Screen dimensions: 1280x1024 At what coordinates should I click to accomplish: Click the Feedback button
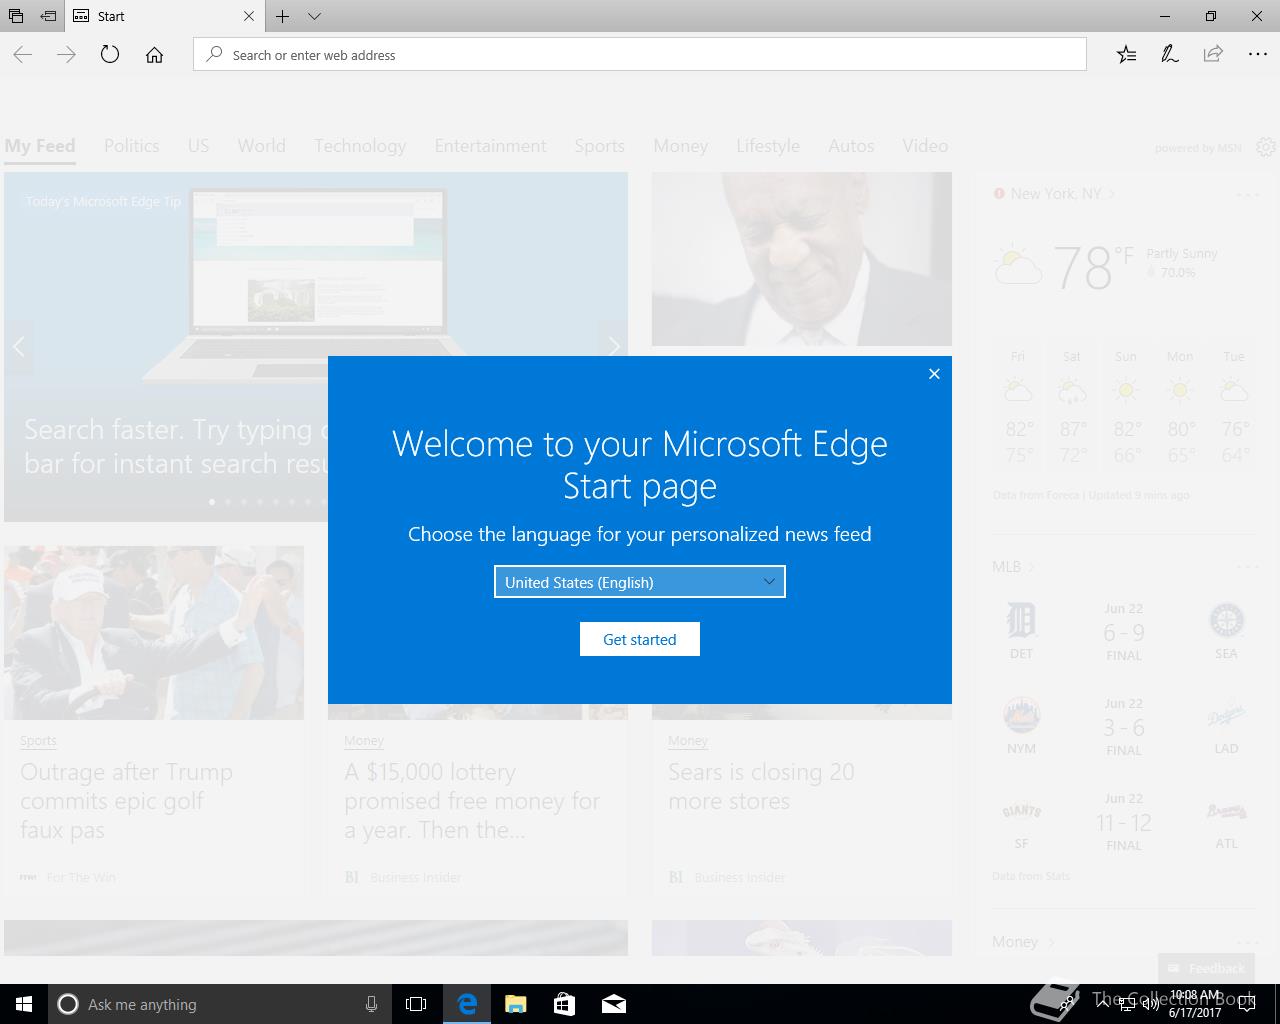coord(1206,968)
